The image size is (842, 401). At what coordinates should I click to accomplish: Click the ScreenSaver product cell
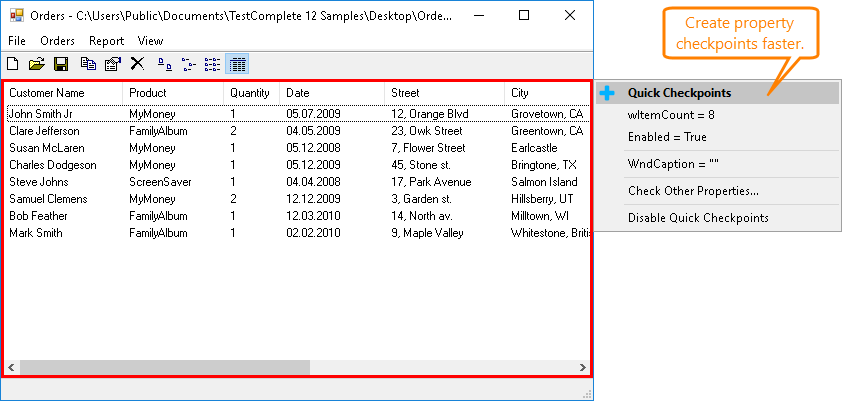160,182
